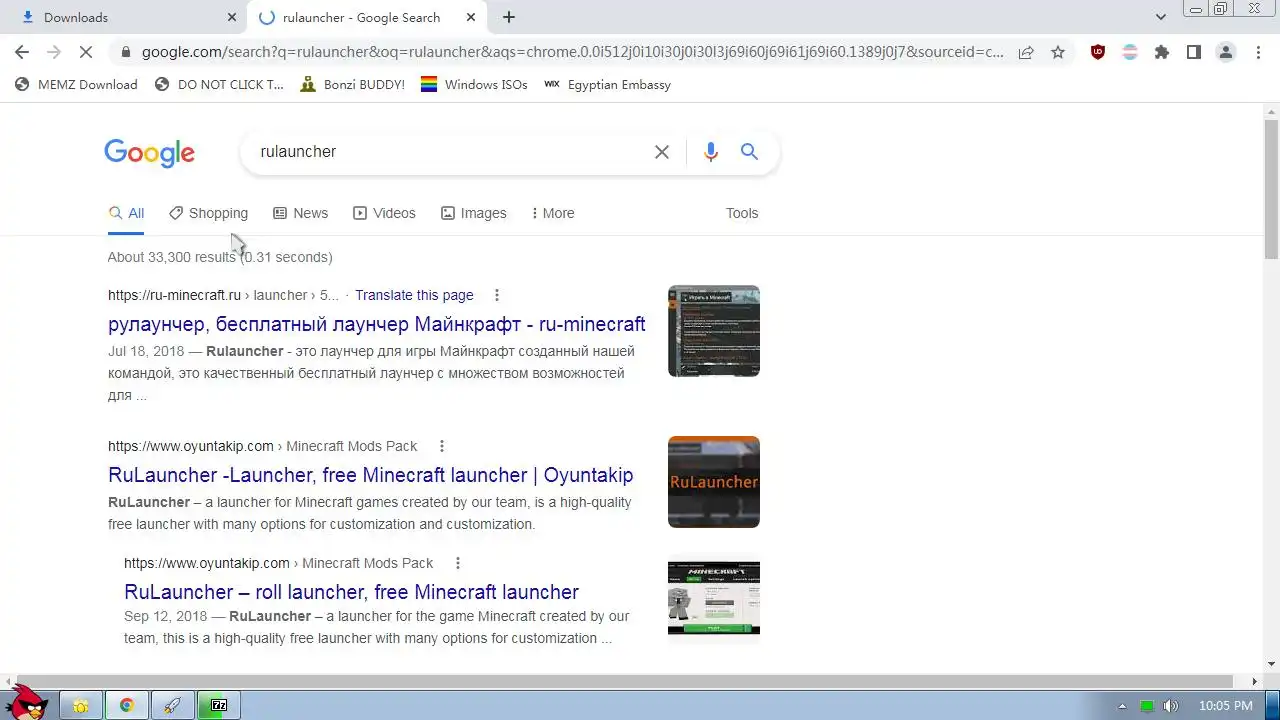Image resolution: width=1280 pixels, height=720 pixels.
Task: Click the 10:05 PM clock
Action: pos(1225,706)
